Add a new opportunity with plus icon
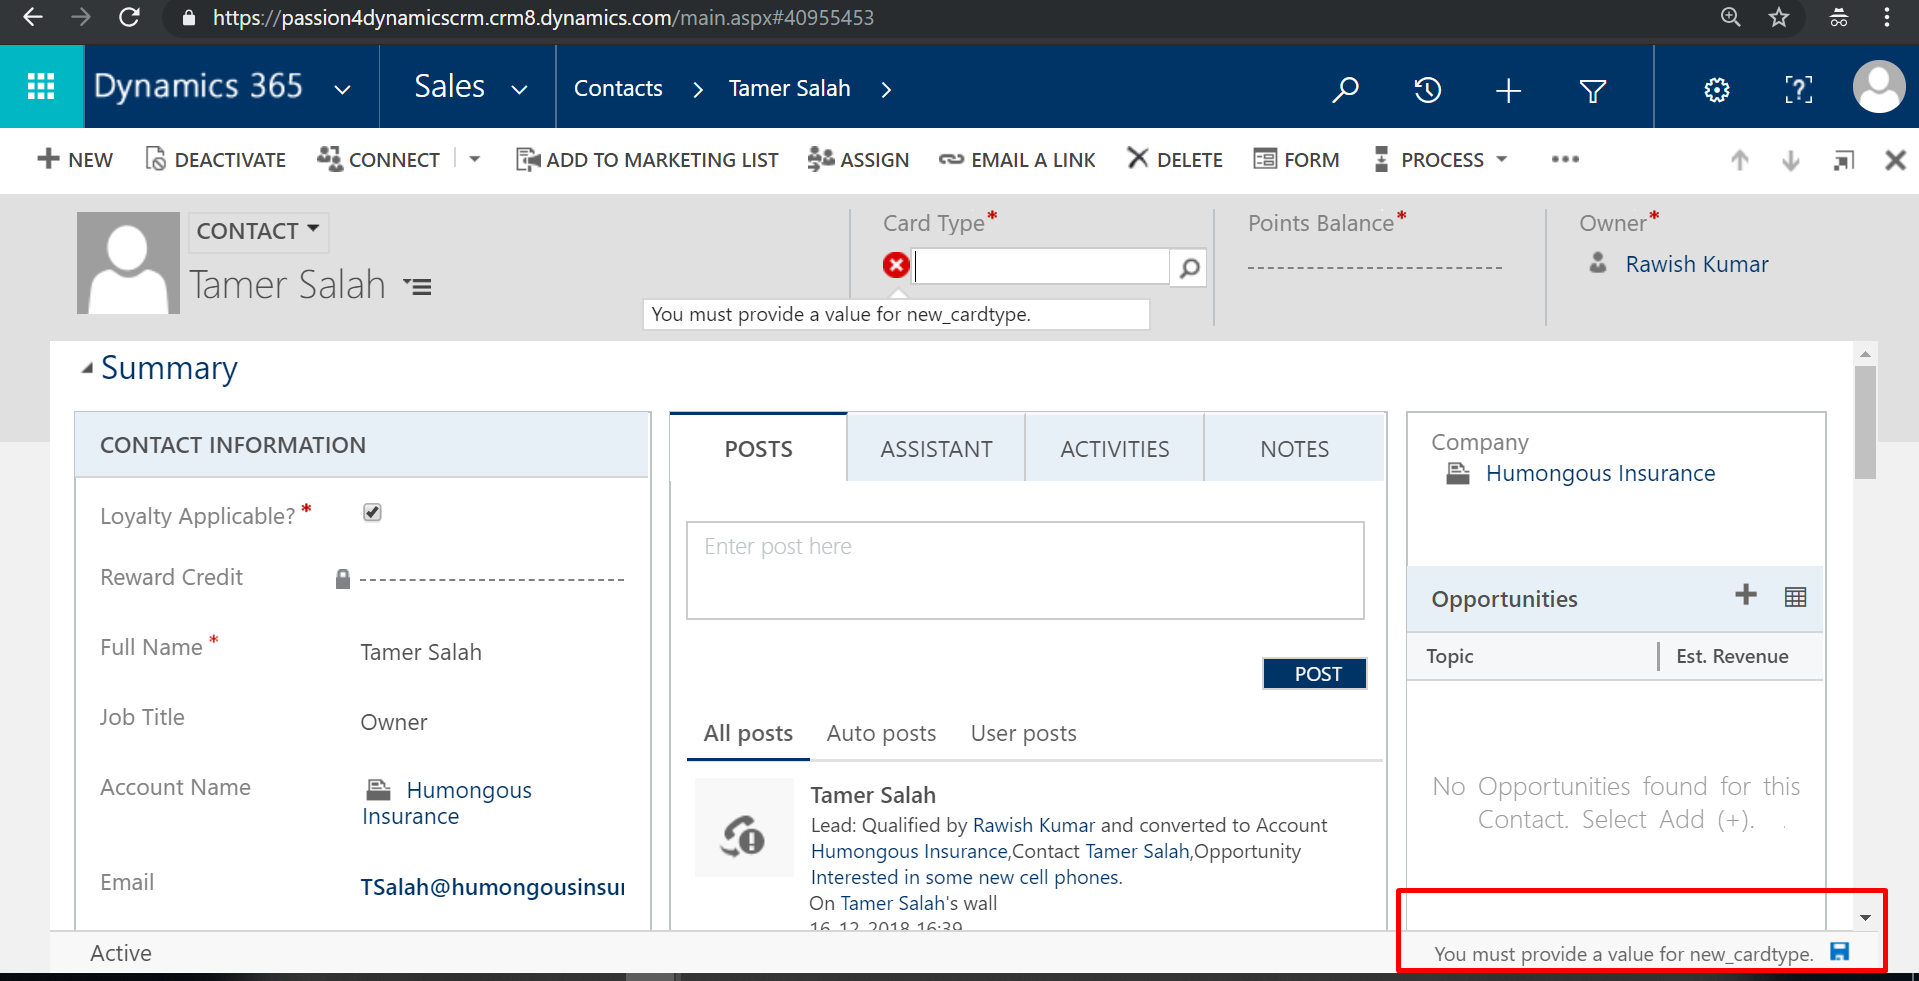1919x981 pixels. point(1745,595)
